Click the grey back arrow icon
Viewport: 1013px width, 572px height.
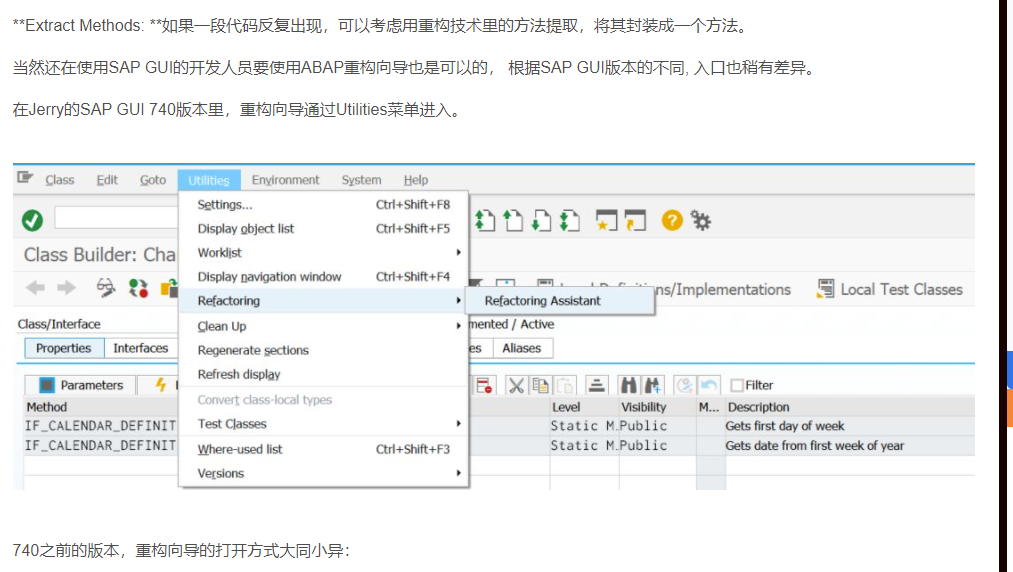(x=36, y=288)
